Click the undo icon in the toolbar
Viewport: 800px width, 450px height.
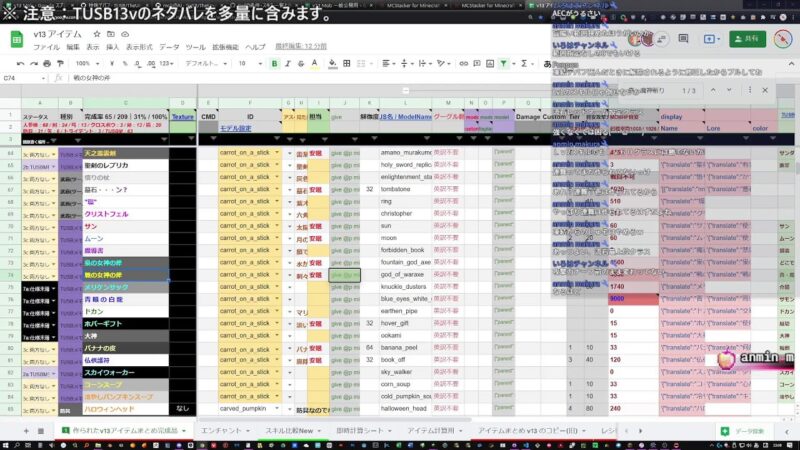(x=19, y=63)
